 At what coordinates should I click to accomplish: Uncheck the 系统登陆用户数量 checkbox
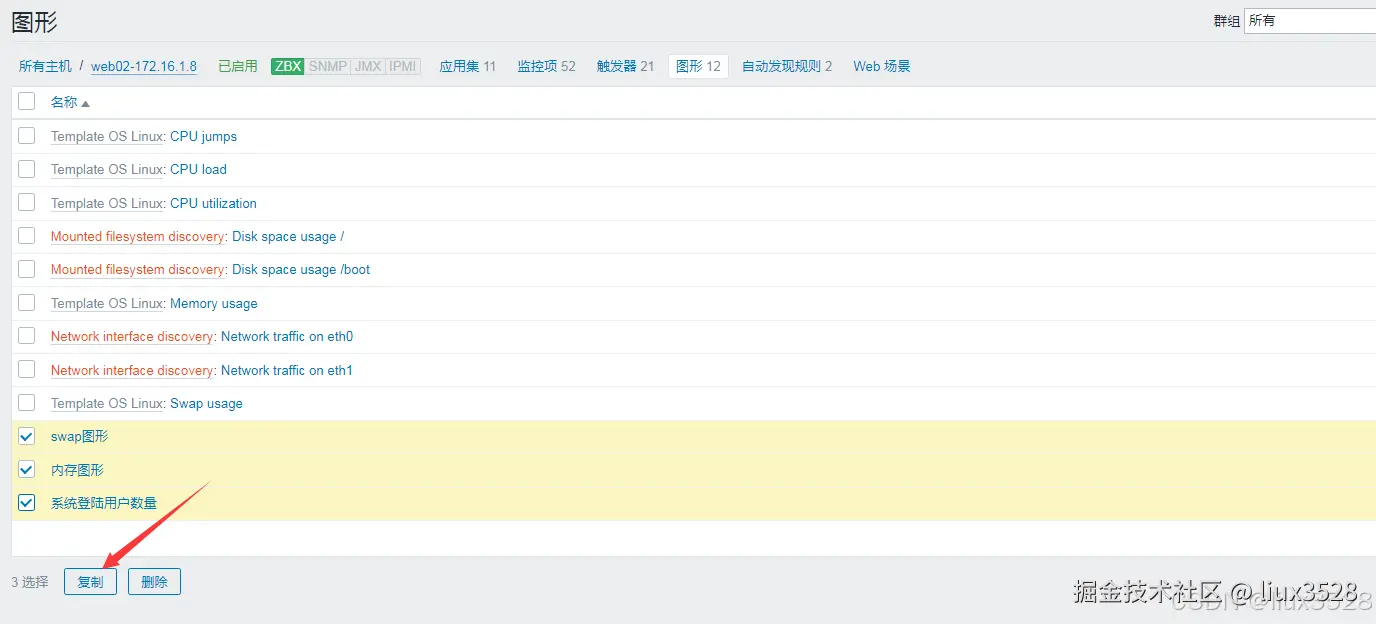(26, 502)
